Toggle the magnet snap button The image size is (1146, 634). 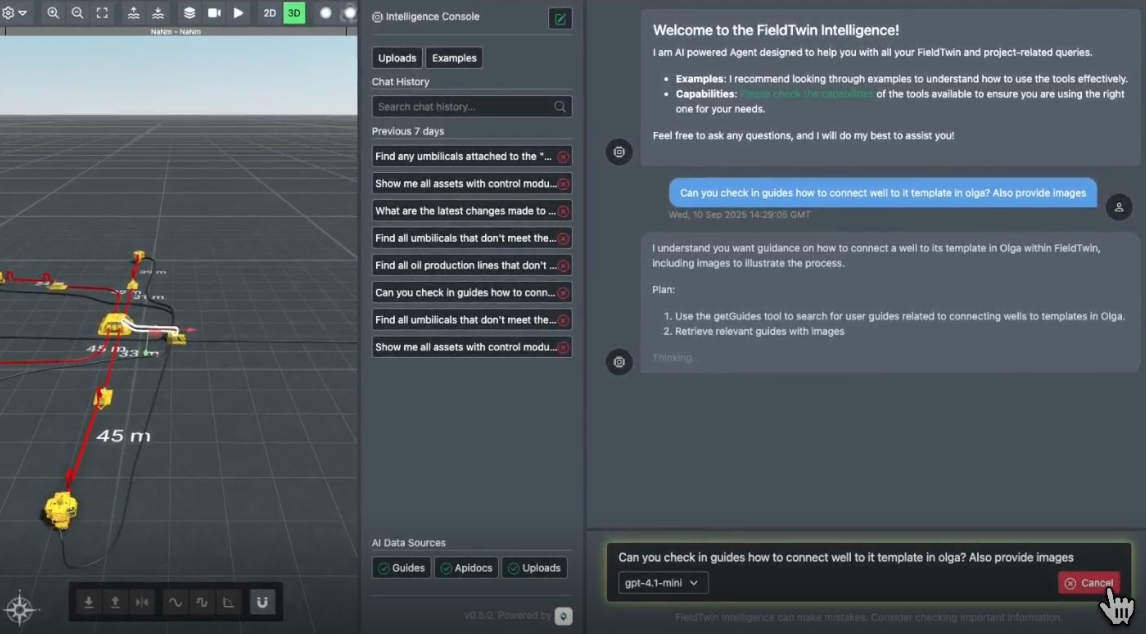262,602
